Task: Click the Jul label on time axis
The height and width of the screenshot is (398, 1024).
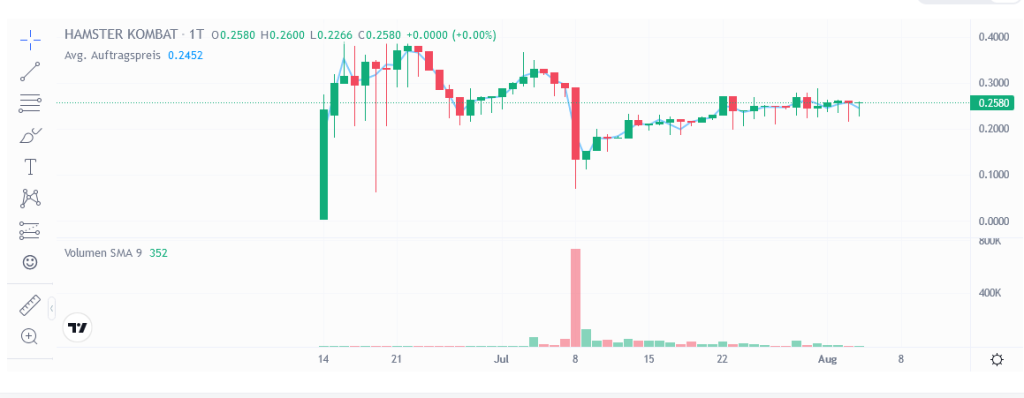Action: pyautogui.click(x=502, y=359)
